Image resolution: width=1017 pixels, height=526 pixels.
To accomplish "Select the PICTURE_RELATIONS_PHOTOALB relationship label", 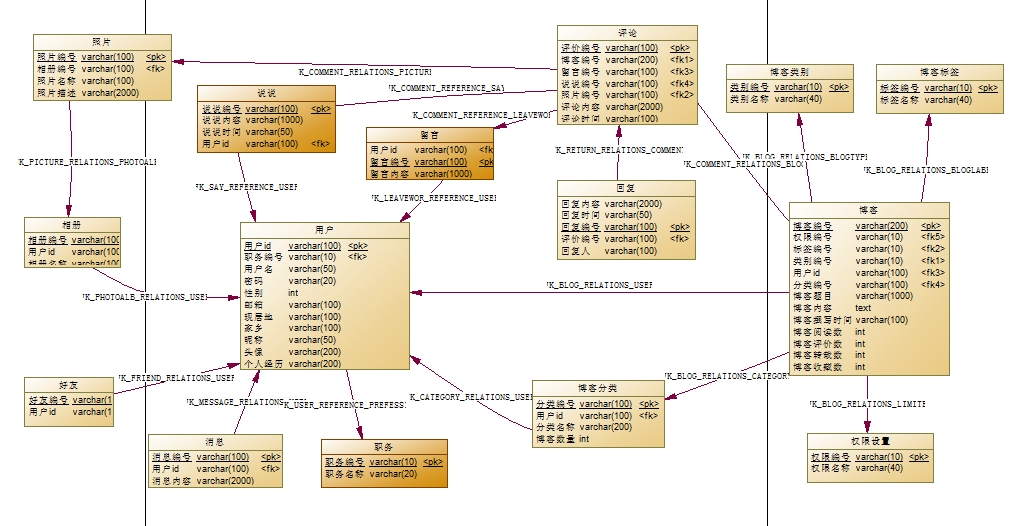I will click(87, 161).
